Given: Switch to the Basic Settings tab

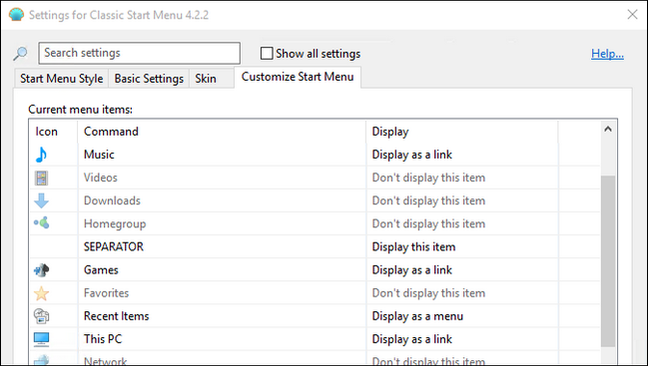Looking at the screenshot, I should tap(149, 78).
